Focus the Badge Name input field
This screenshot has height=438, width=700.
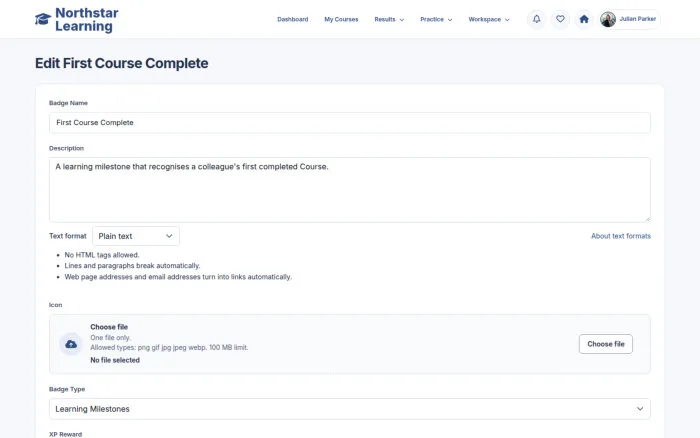pos(350,122)
